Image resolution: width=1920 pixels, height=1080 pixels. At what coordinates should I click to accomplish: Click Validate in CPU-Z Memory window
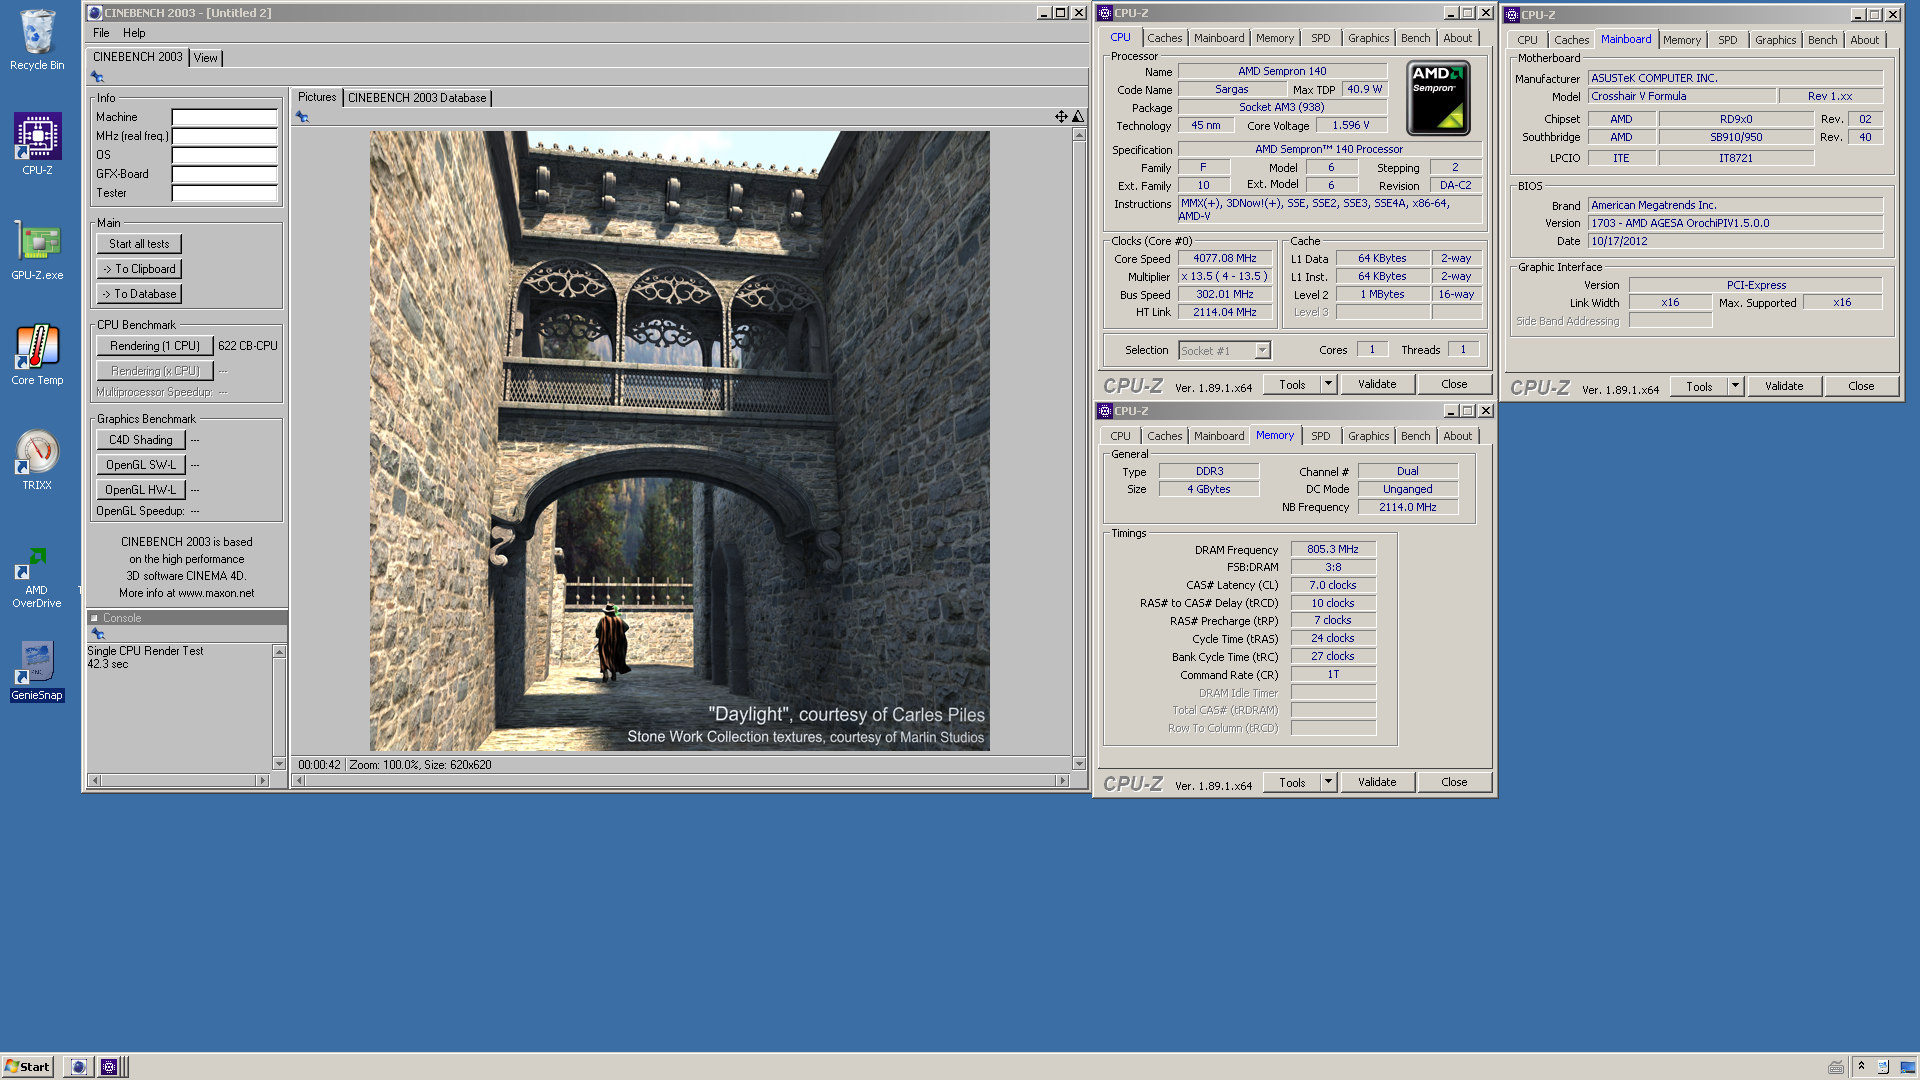[x=1377, y=782]
